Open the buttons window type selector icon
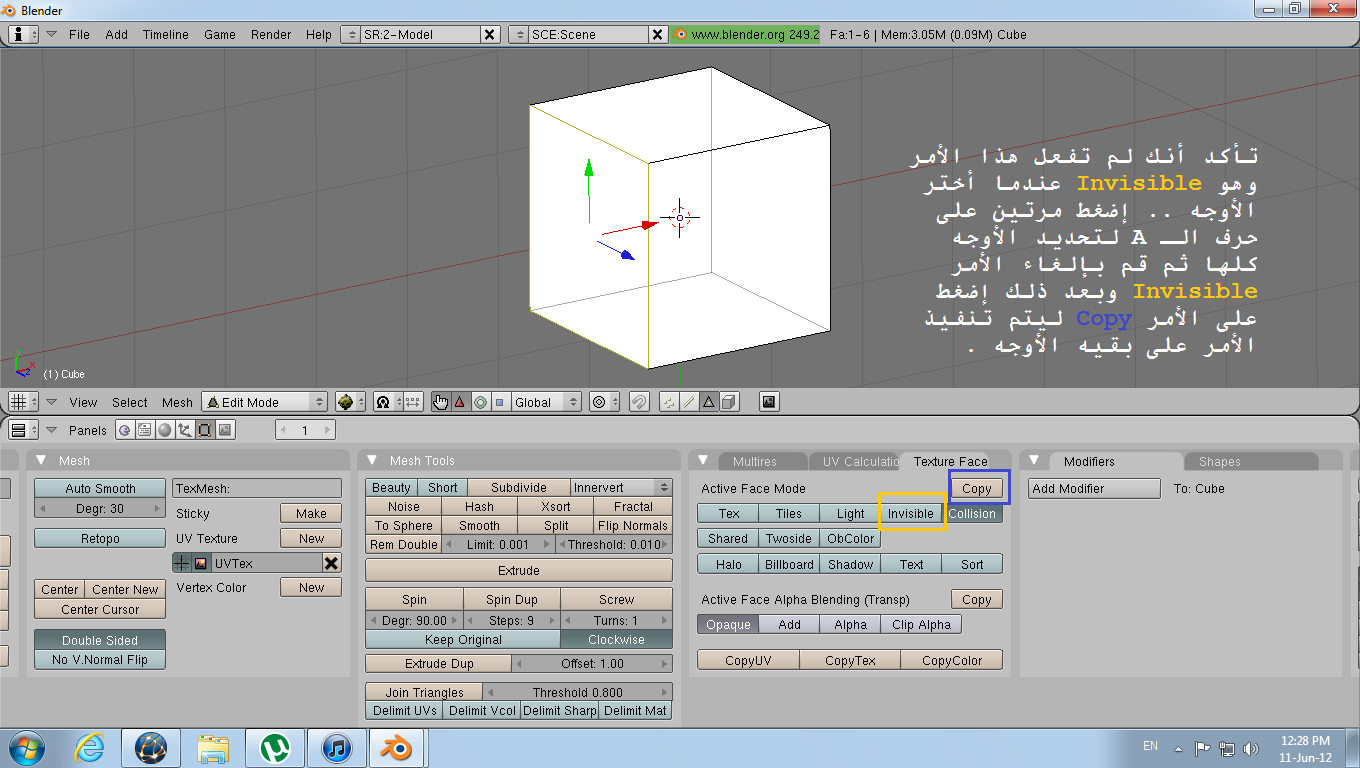 point(24,430)
